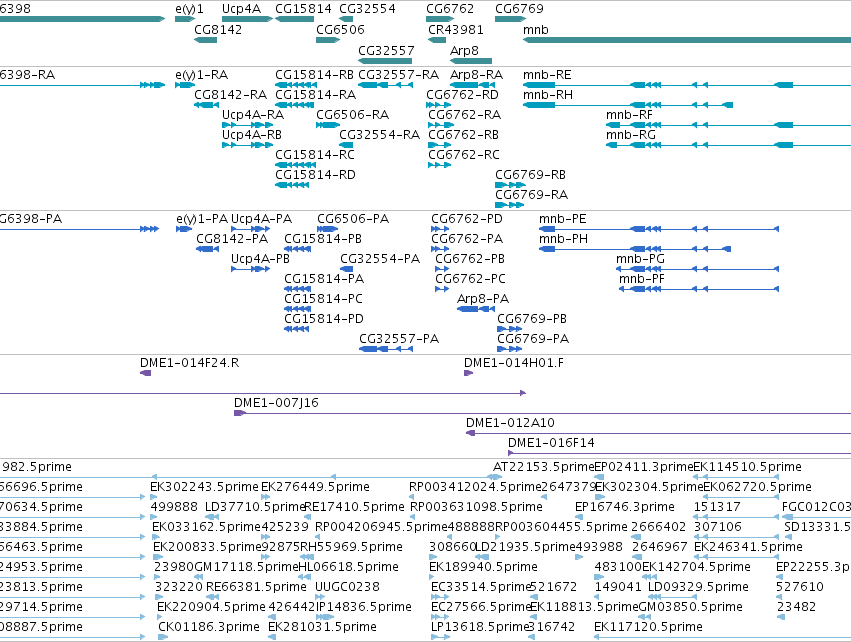Viewport: 851px width, 642px height.
Task: Select protein CG6506-PA
Action: pyautogui.click(x=353, y=219)
